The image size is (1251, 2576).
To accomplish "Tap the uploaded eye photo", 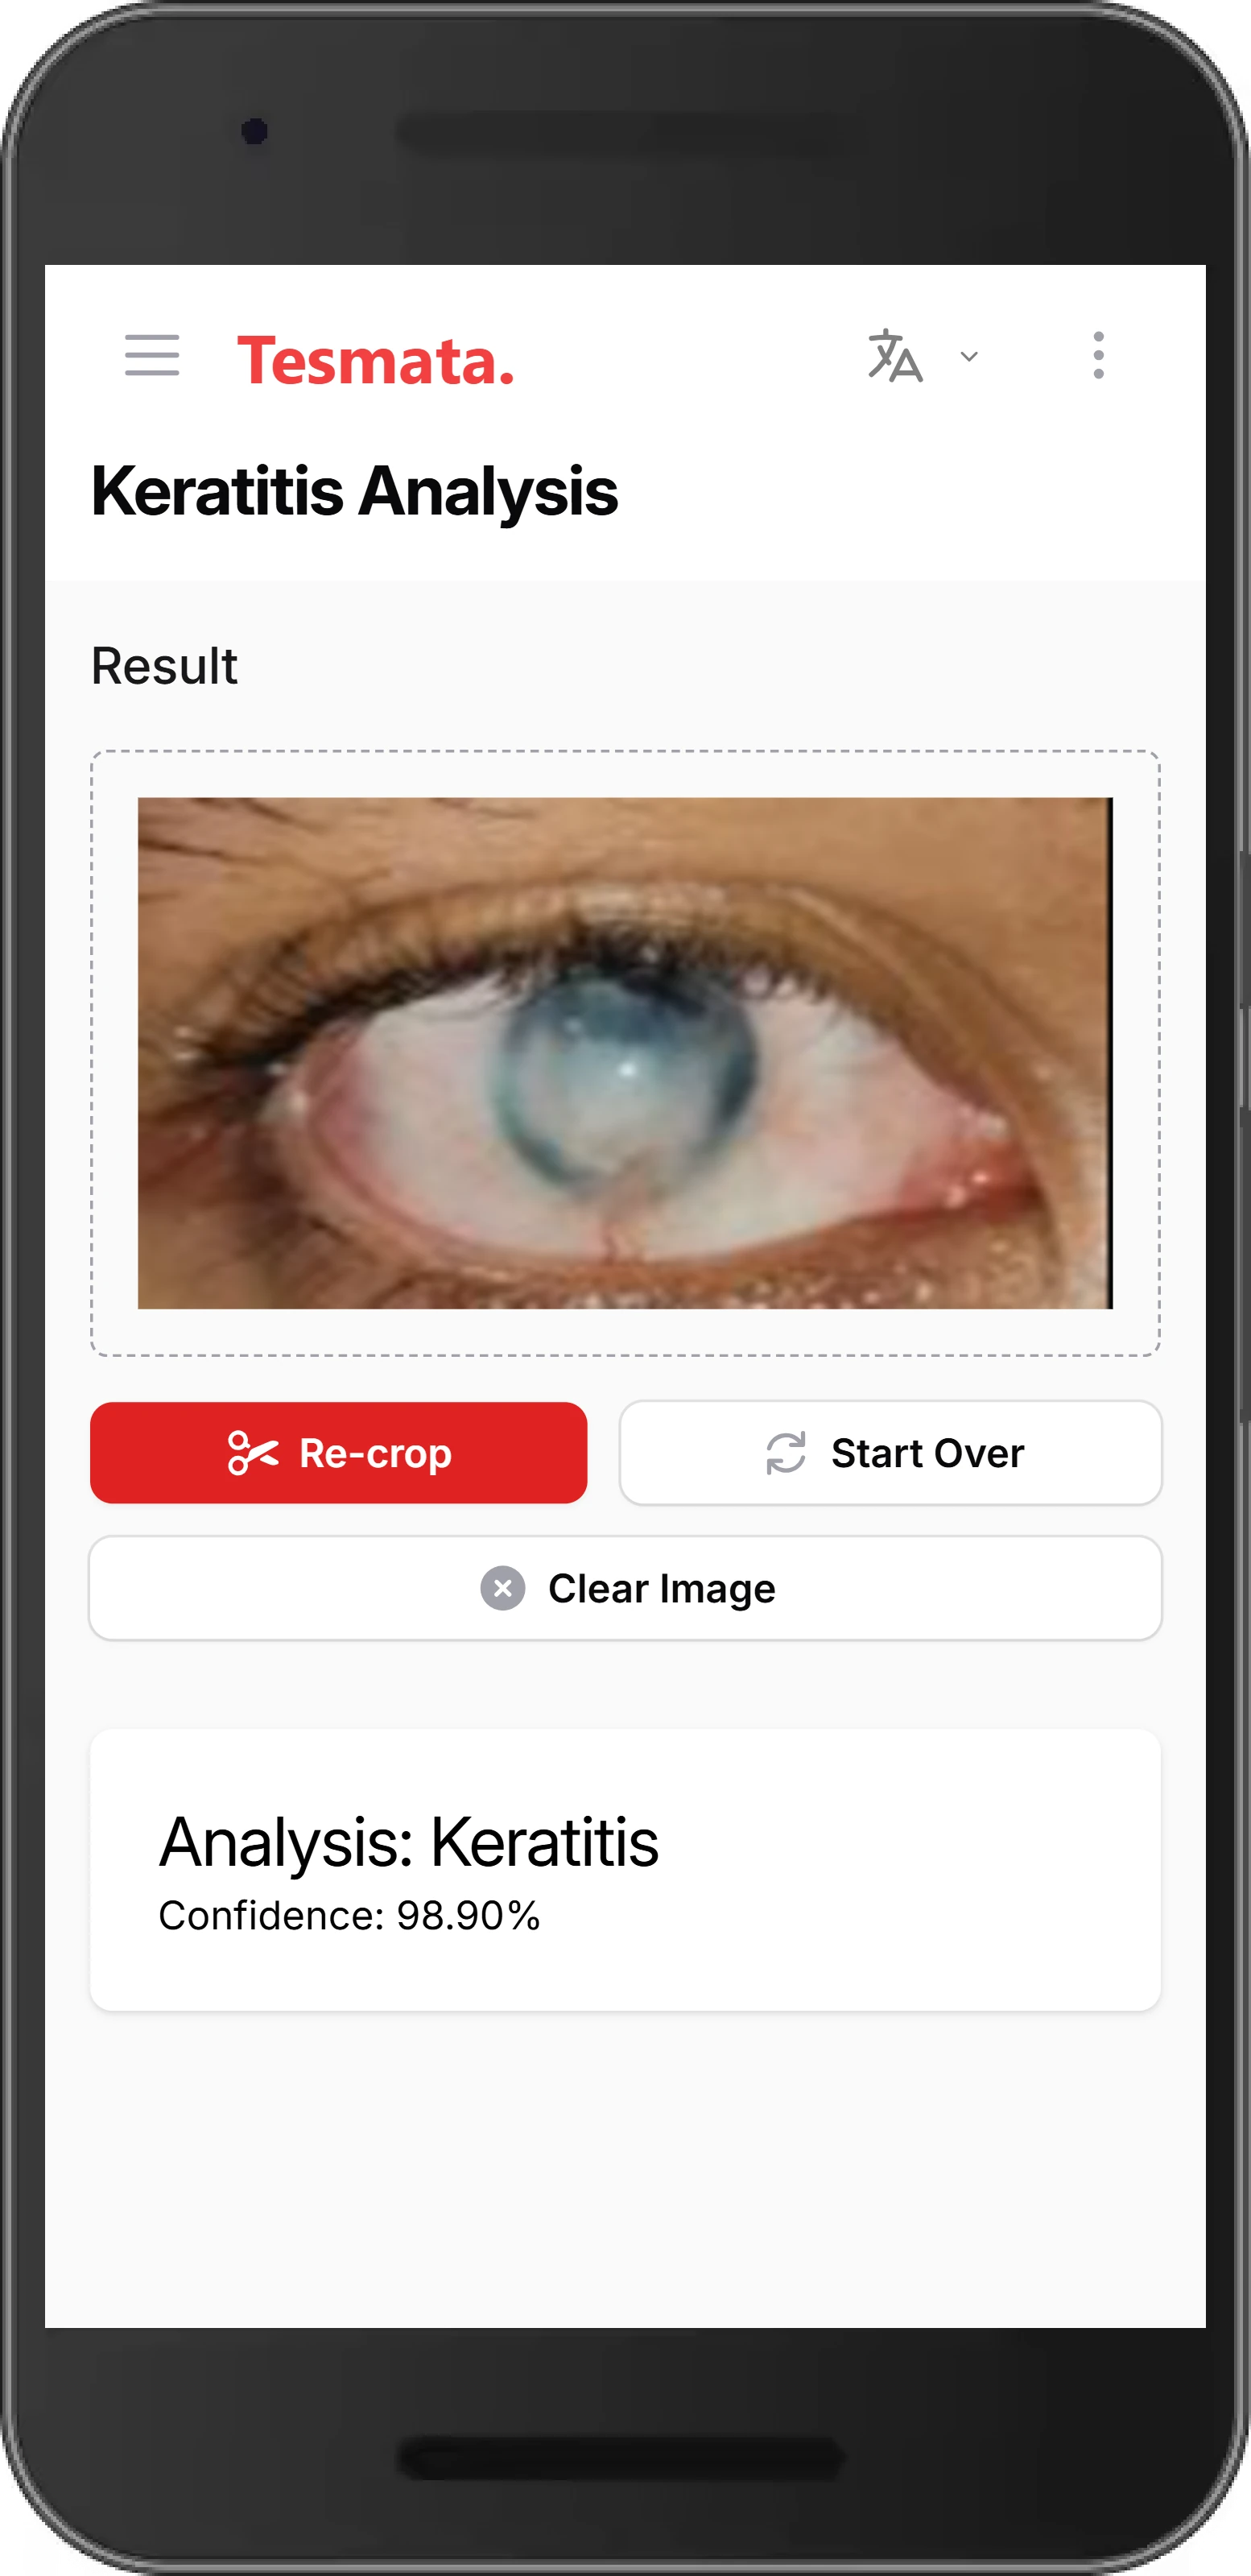I will coord(625,1053).
